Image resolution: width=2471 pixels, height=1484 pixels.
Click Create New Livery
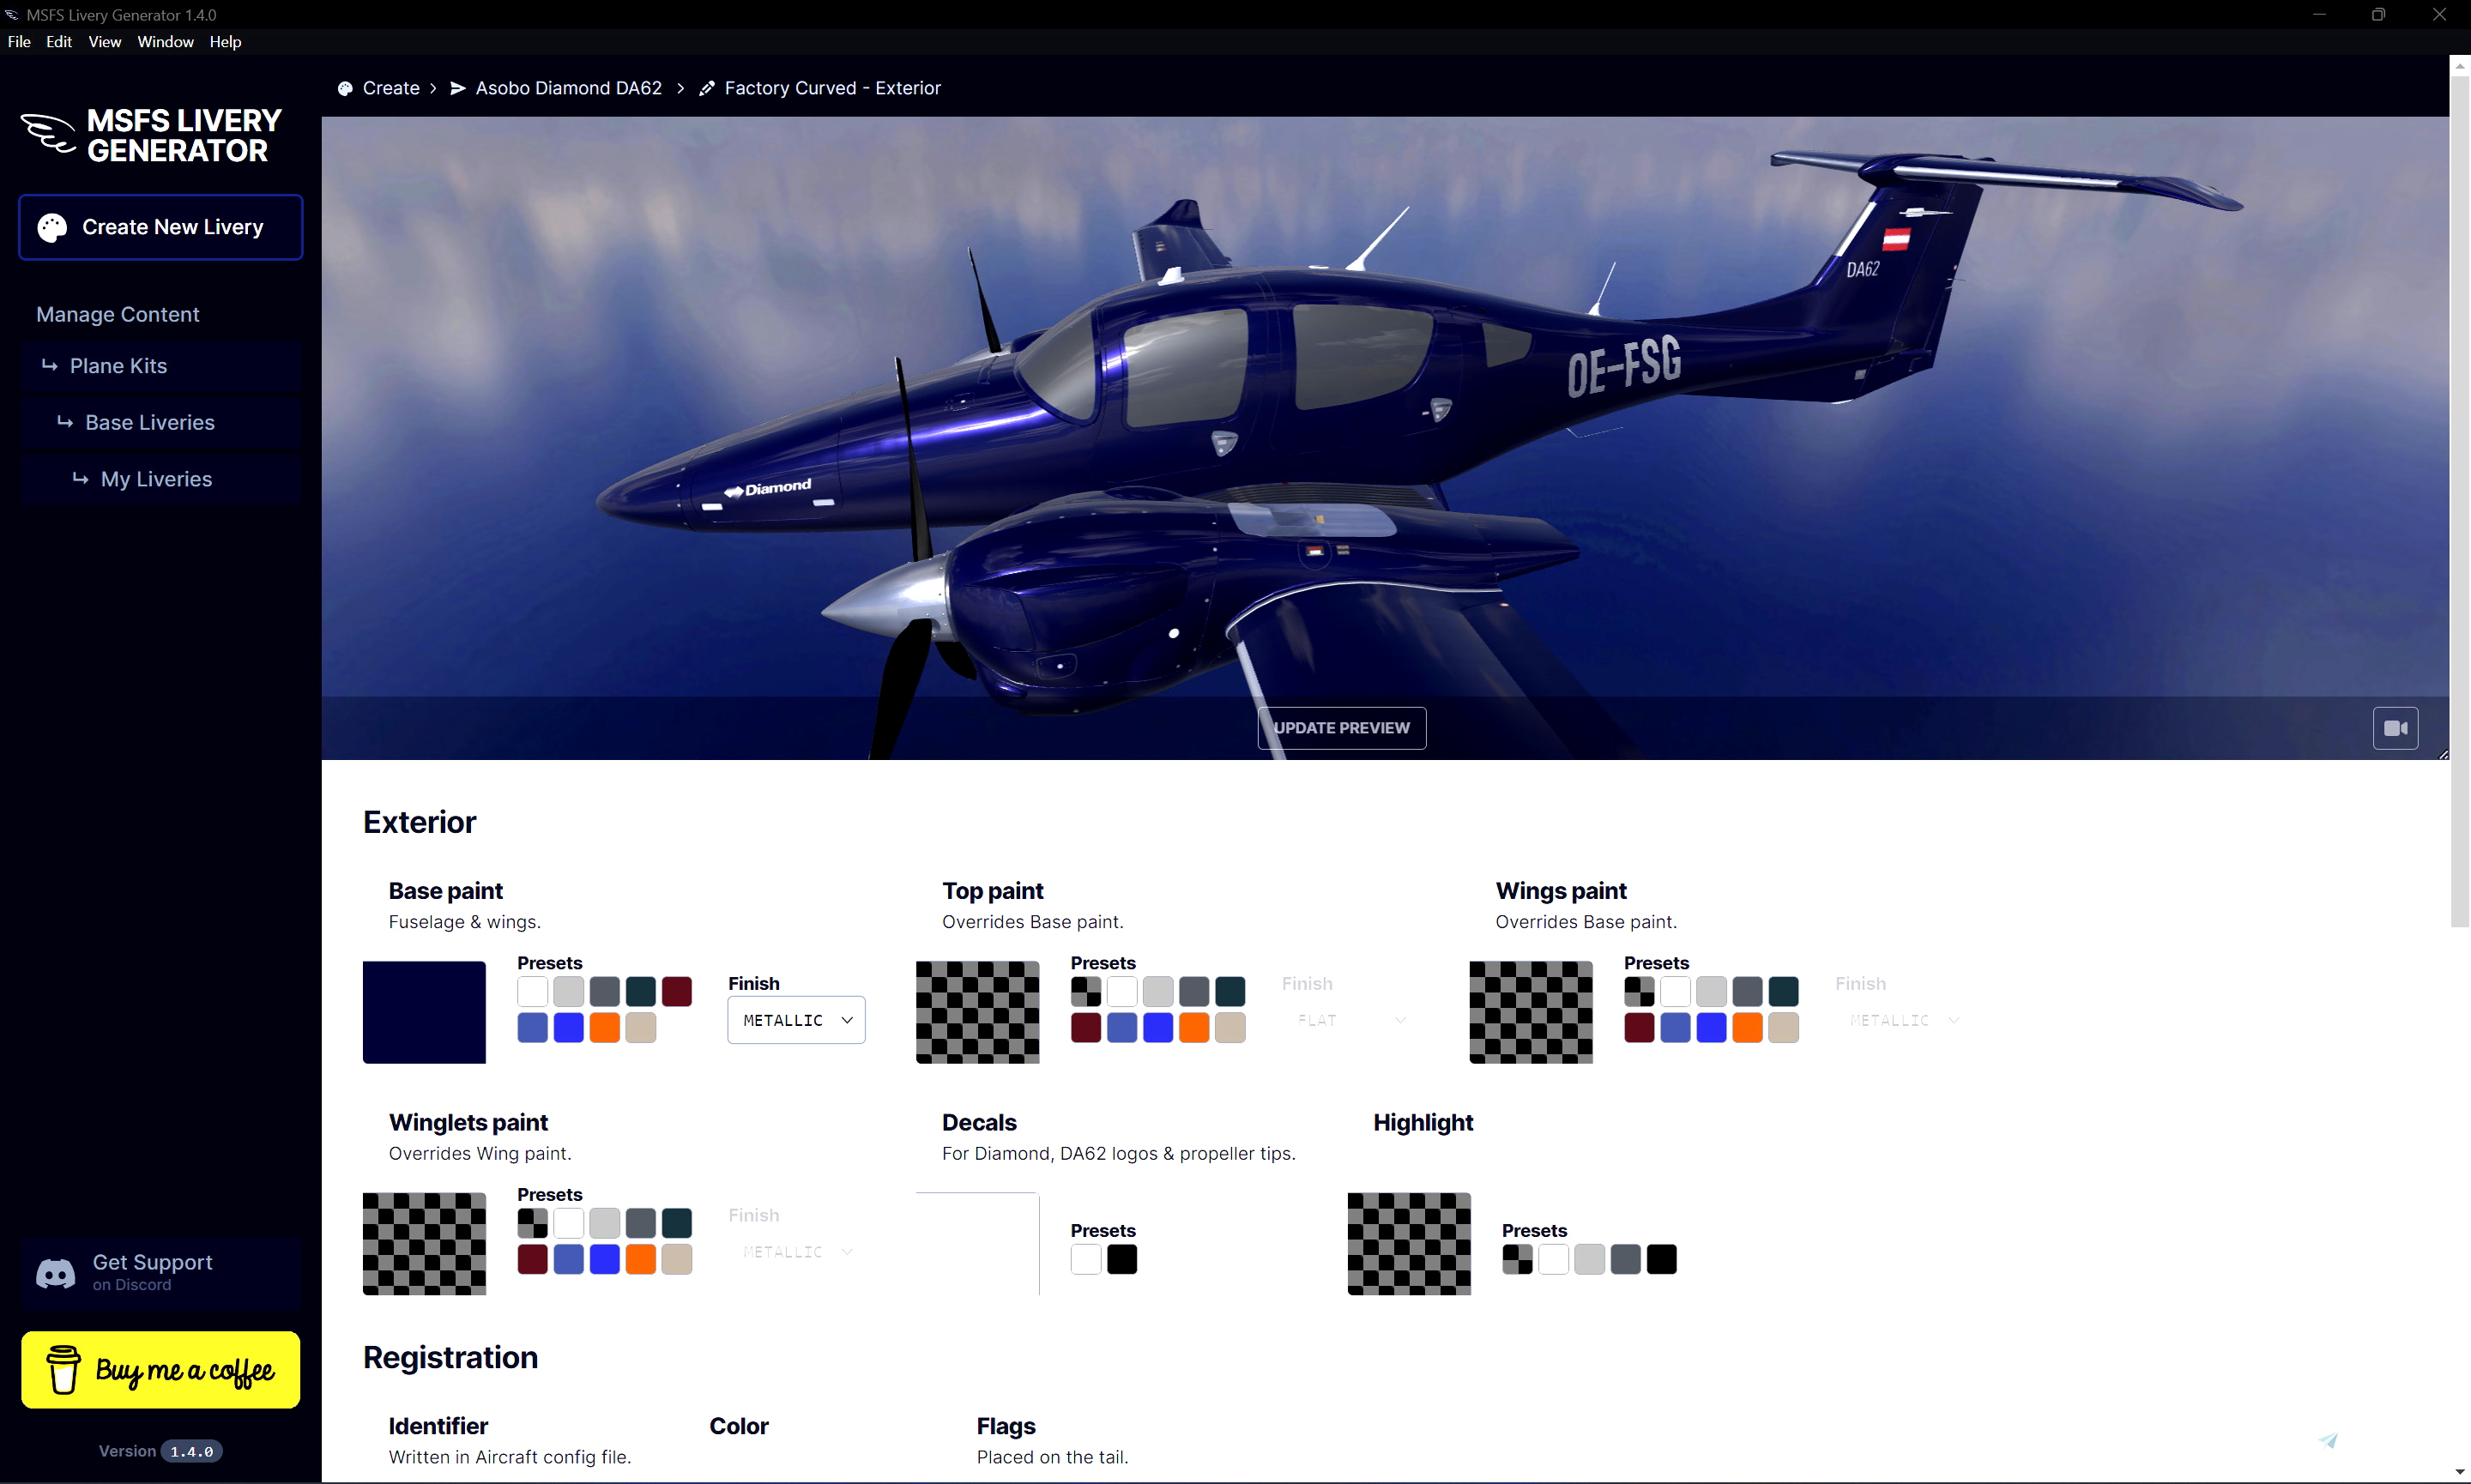pyautogui.click(x=160, y=227)
